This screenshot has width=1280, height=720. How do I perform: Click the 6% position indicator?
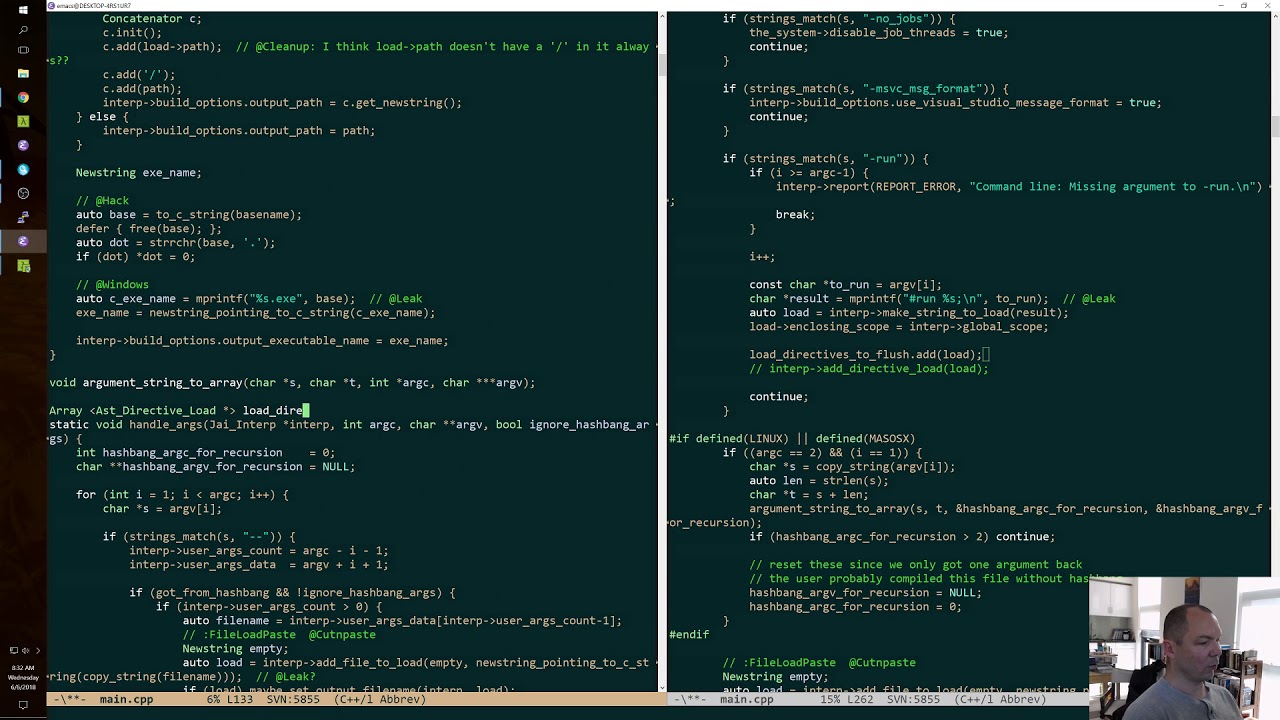pos(213,699)
